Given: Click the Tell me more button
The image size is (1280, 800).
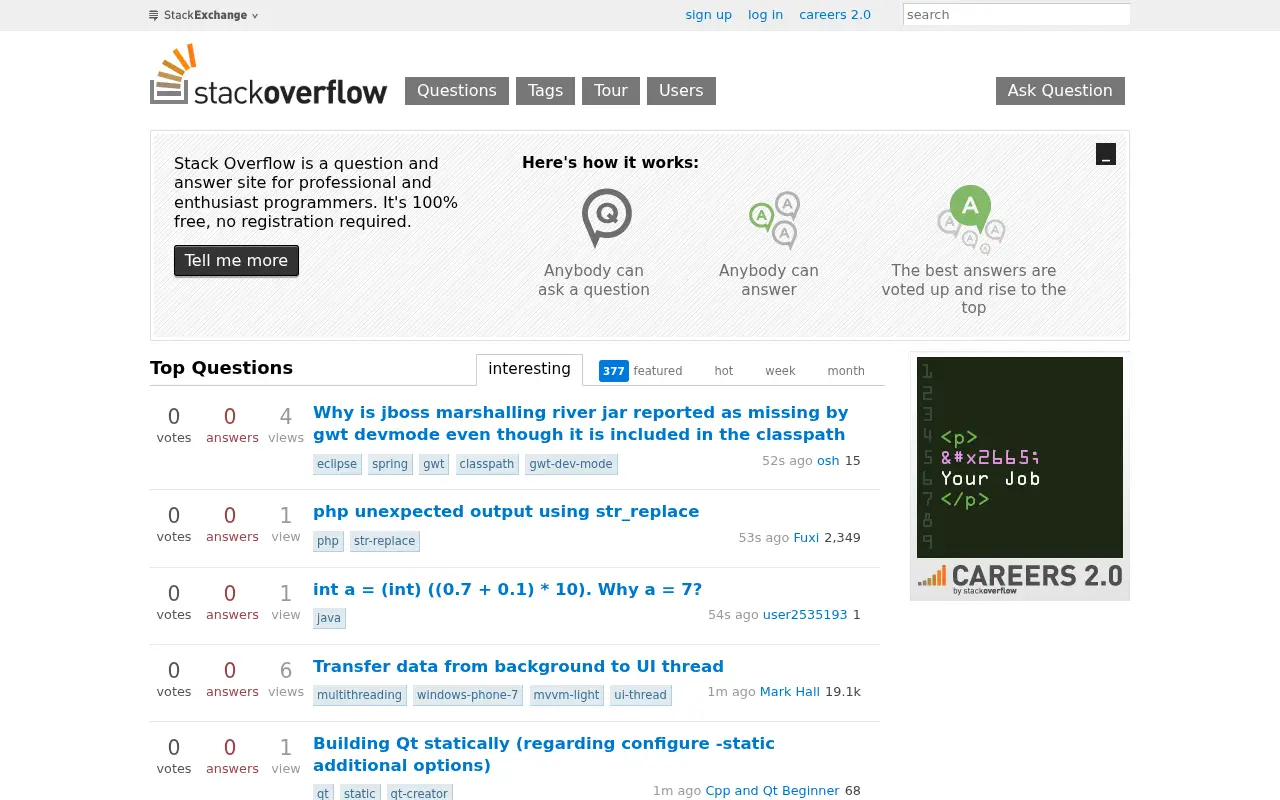Looking at the screenshot, I should 236,260.
